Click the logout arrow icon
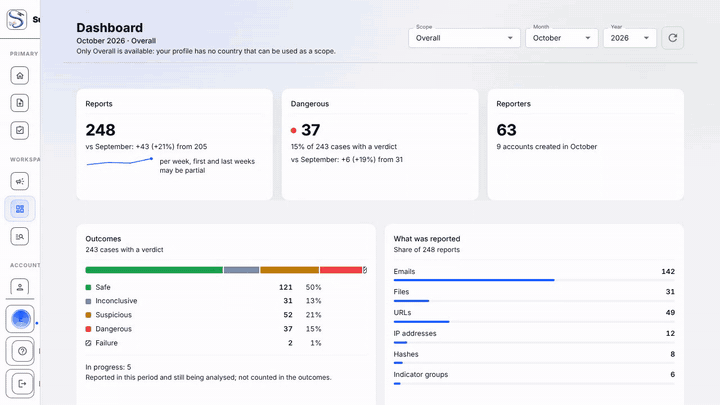Image resolution: width=720 pixels, height=405 pixels. click(x=20, y=383)
